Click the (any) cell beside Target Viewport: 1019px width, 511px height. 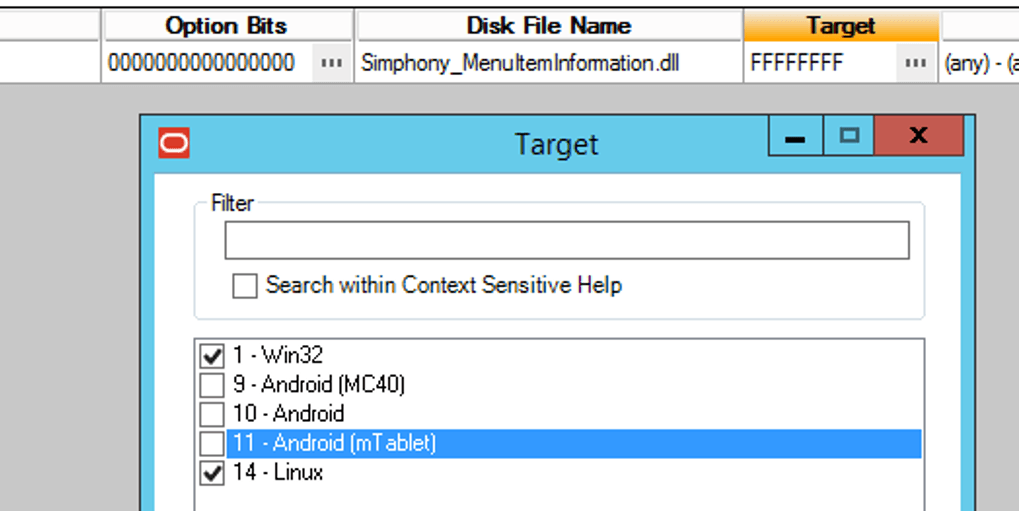[x=980, y=63]
